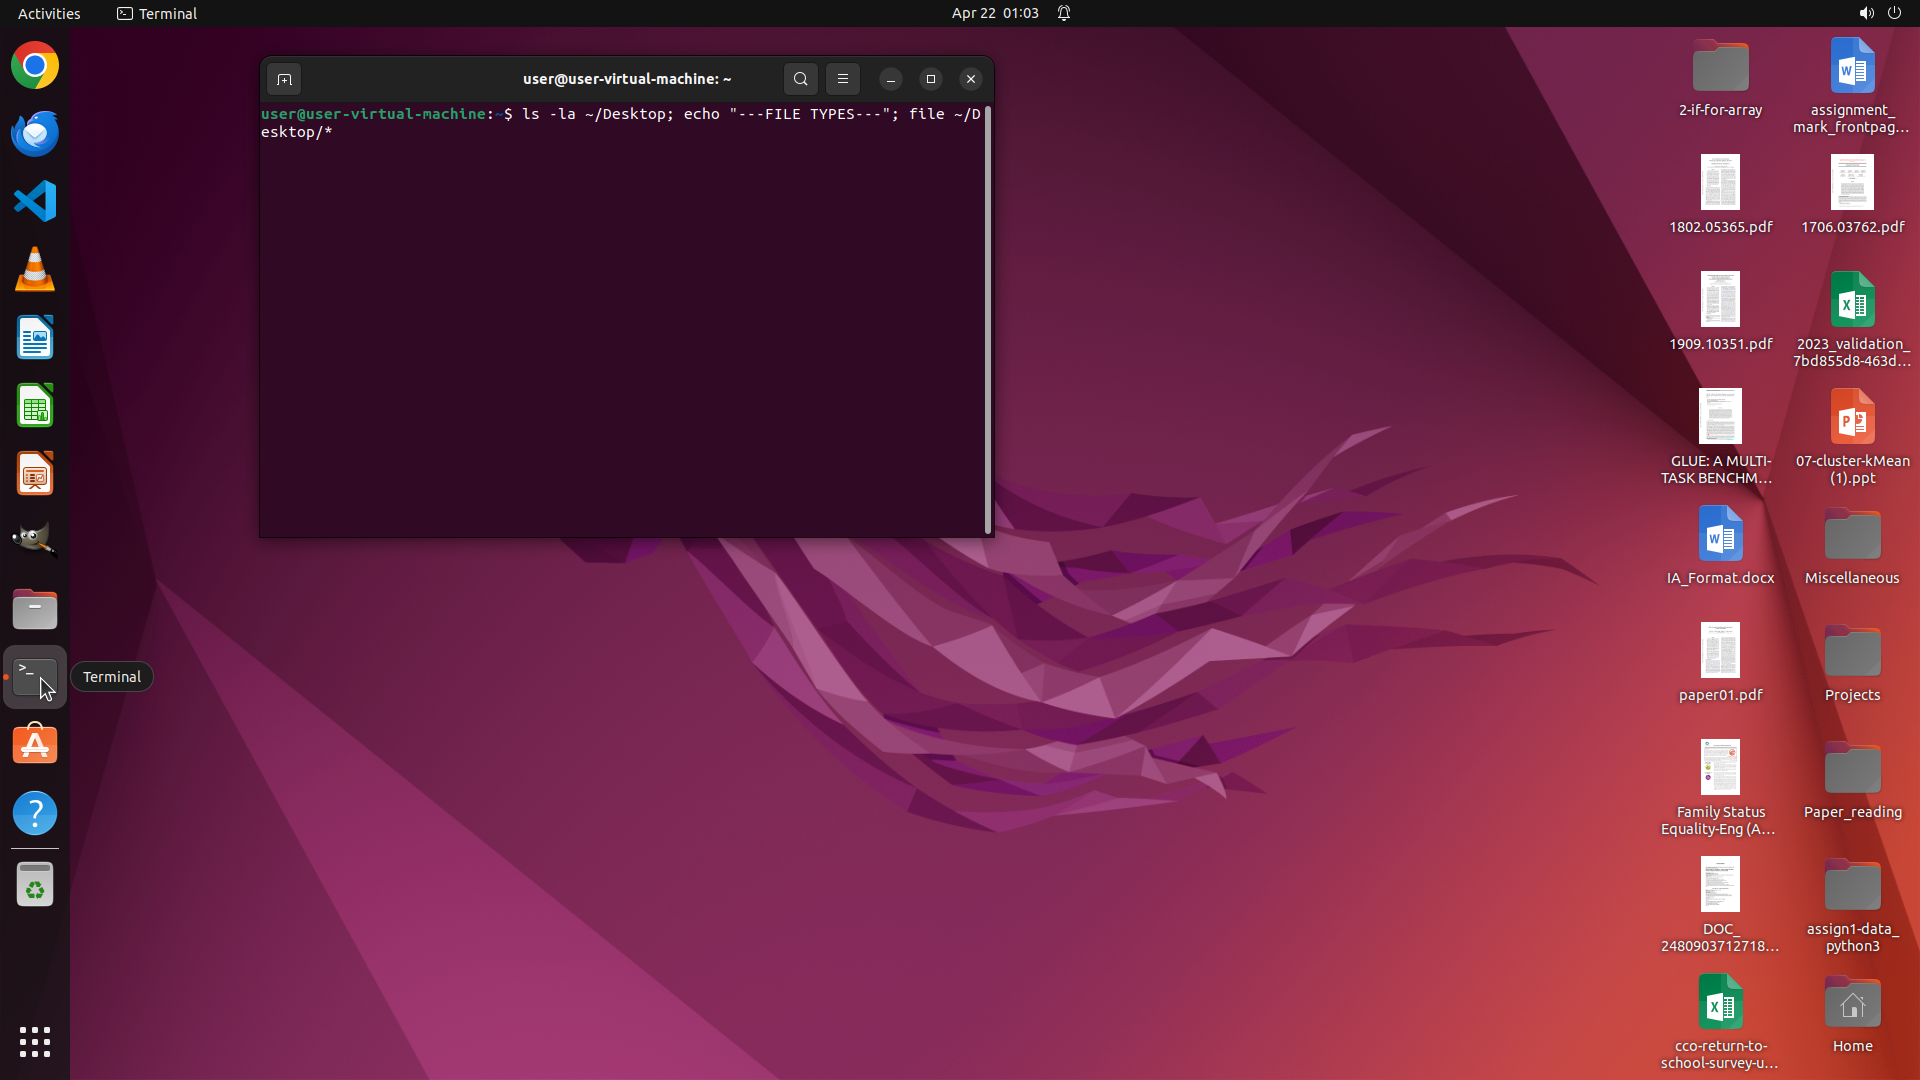Open the Trash from the dock

coord(35,884)
